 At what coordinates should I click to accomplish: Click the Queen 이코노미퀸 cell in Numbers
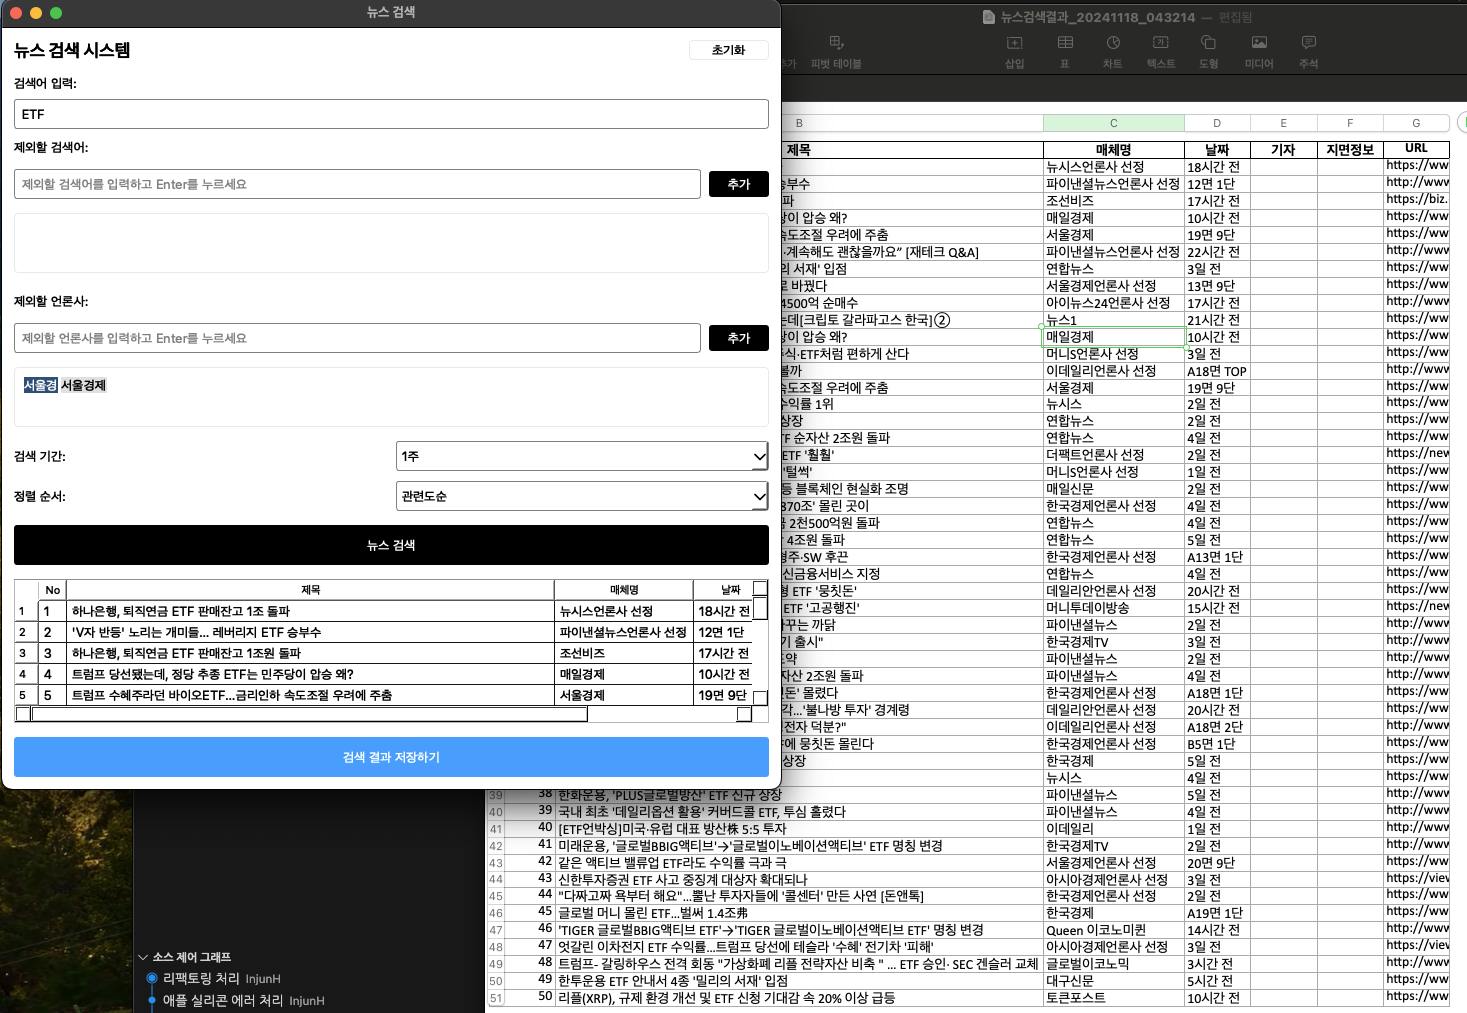1113,930
